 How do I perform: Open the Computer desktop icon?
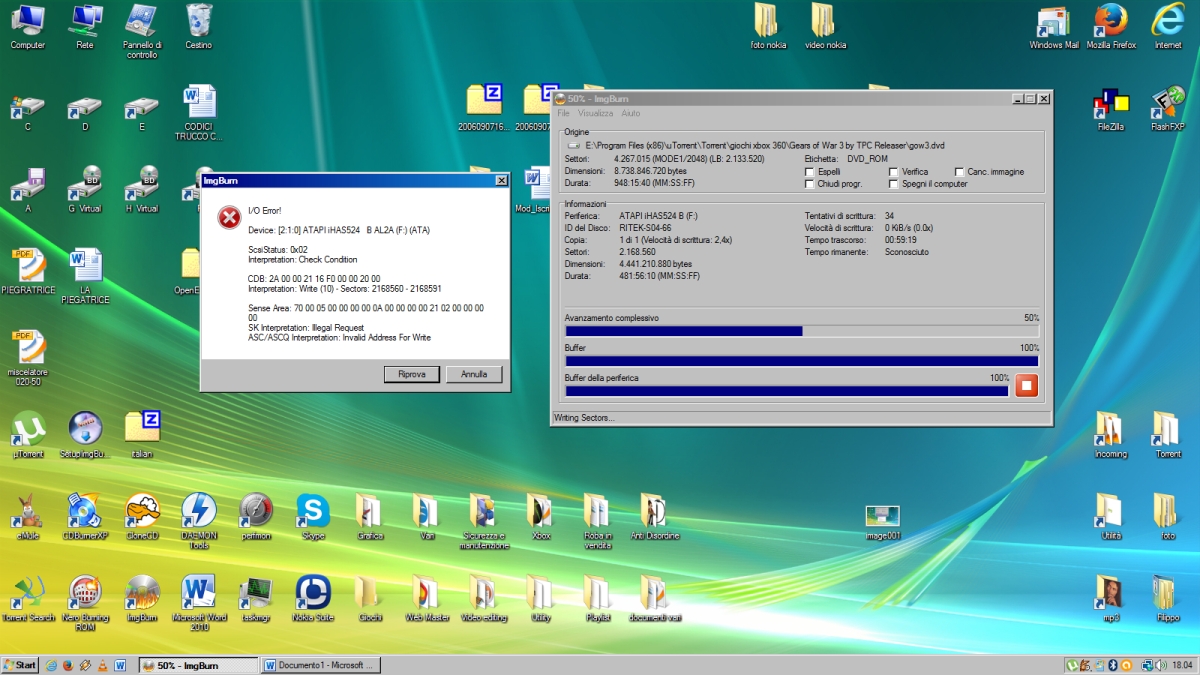tap(27, 26)
